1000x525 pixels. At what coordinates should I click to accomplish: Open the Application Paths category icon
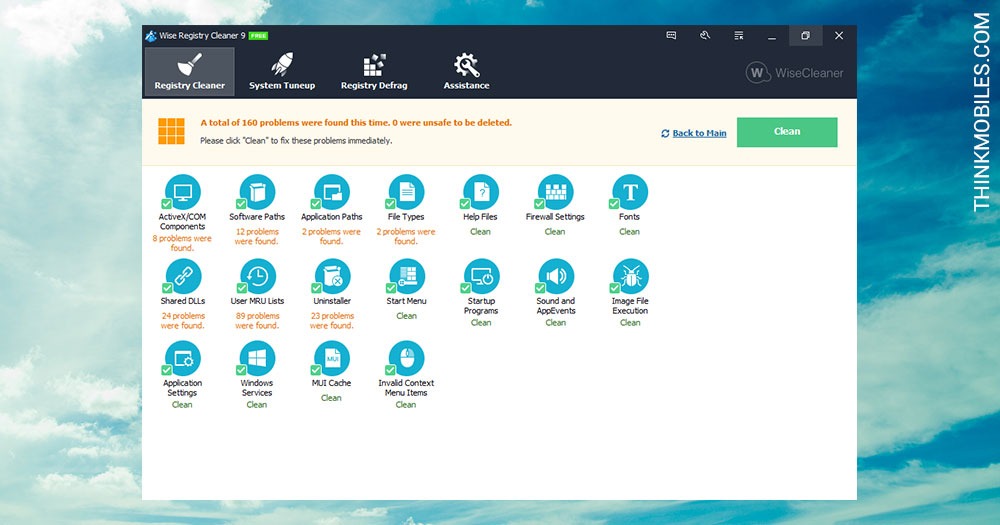(x=332, y=192)
